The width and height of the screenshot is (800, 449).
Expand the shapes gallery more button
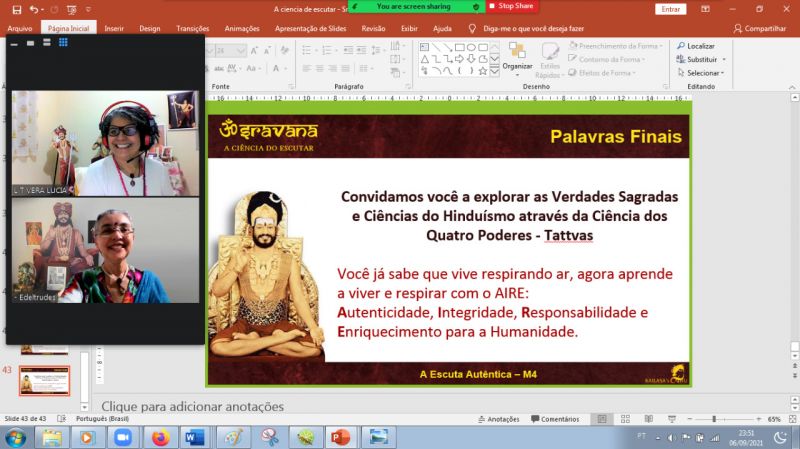pyautogui.click(x=494, y=71)
